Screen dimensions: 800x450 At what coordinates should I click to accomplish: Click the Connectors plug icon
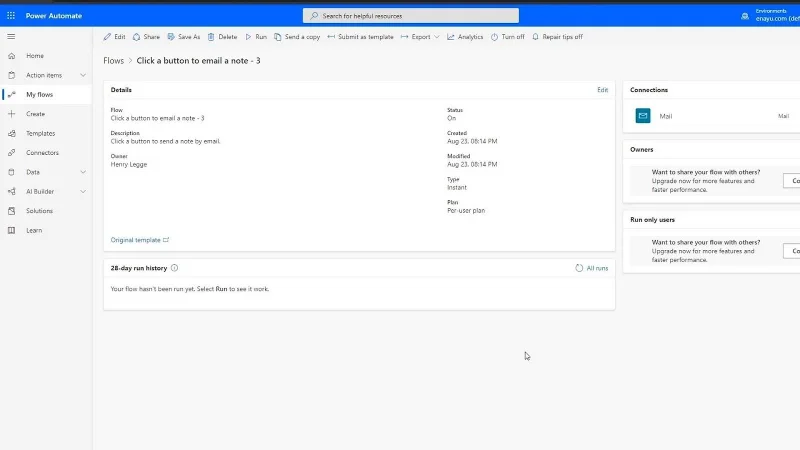[12, 153]
